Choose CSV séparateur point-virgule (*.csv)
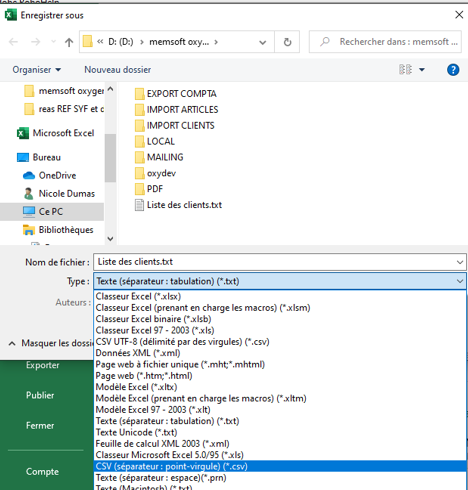Image resolution: width=468 pixels, height=490 pixels. 280,466
